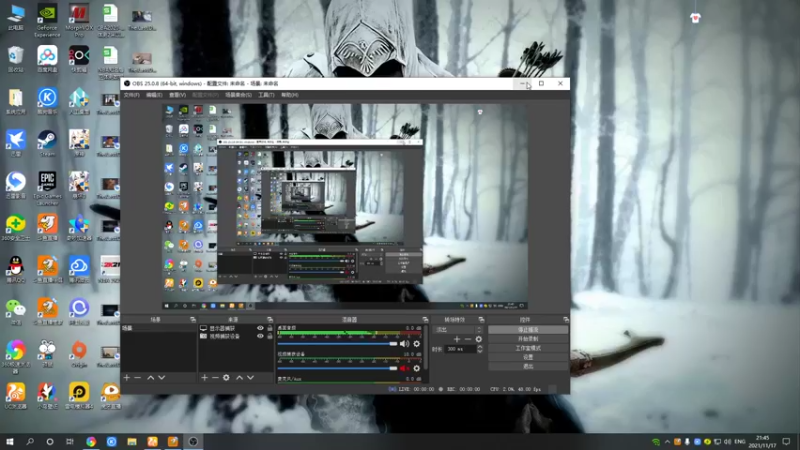Viewport: 800px width, 450px height.
Task: Click the 停止推流 stop streaming button
Action: click(528, 330)
